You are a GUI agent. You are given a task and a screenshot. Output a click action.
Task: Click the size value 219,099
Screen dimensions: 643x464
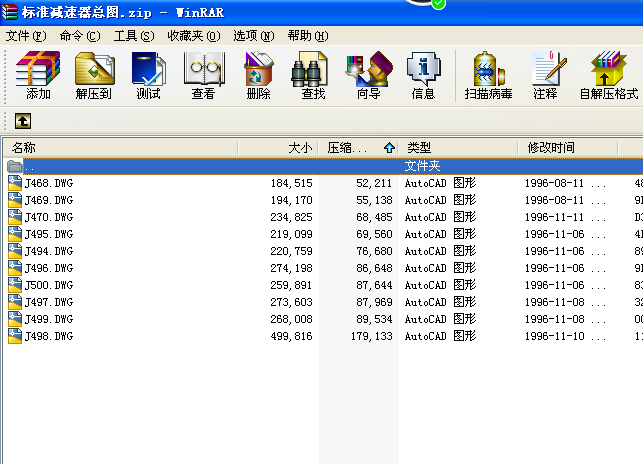pos(292,234)
